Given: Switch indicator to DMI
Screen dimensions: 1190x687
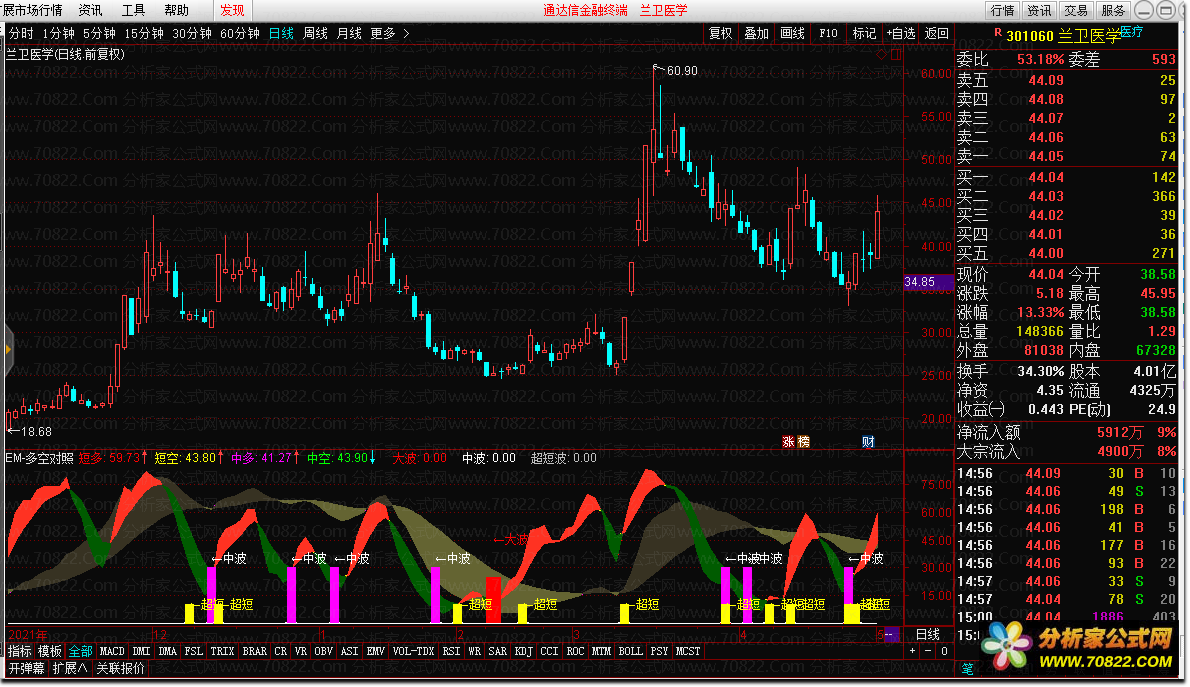Looking at the screenshot, I should 142,651.
